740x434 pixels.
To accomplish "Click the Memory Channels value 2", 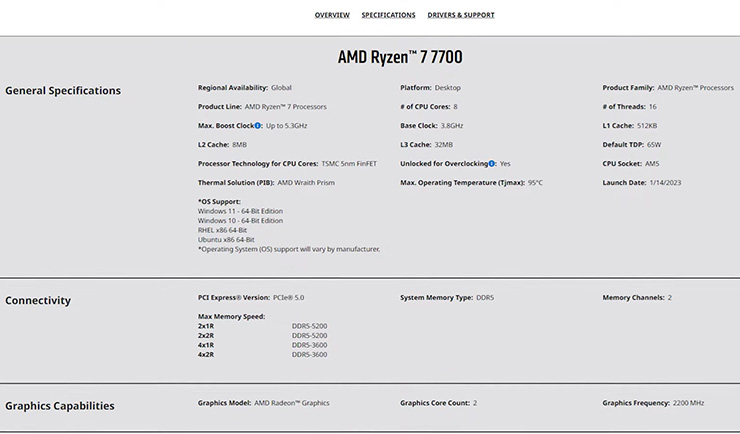I will (x=670, y=298).
